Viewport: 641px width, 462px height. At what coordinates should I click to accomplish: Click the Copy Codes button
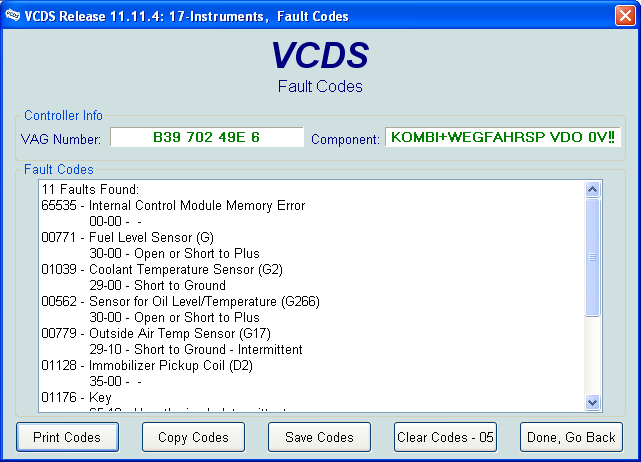click(x=193, y=437)
